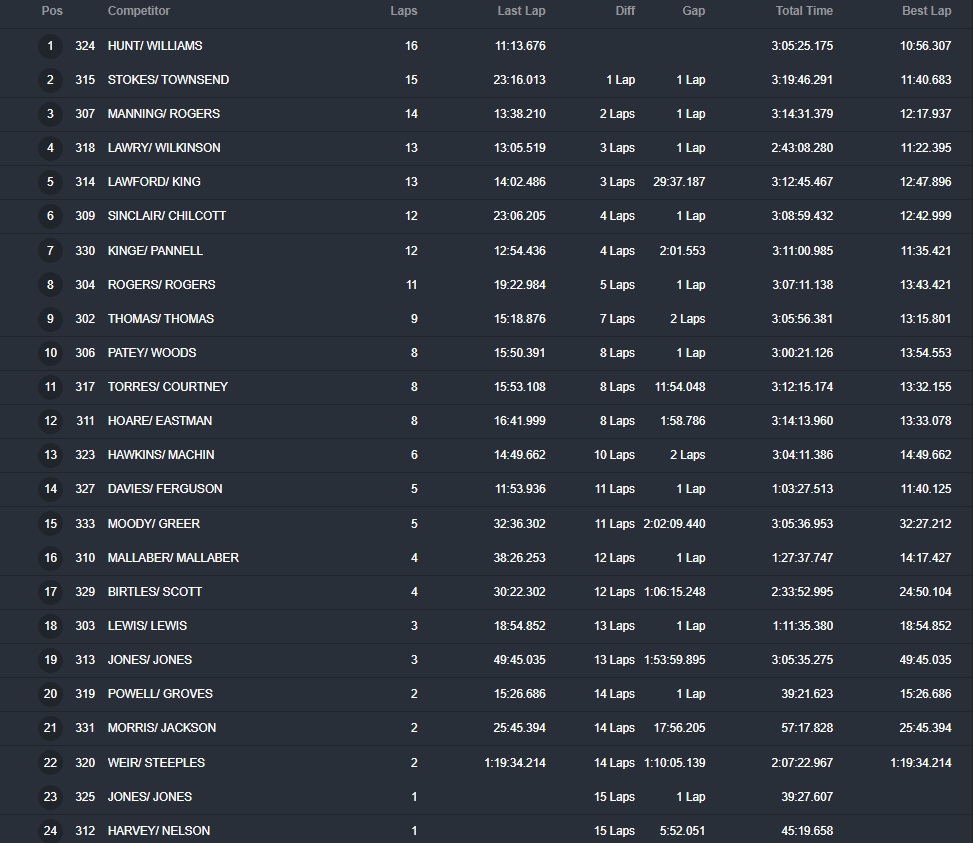The height and width of the screenshot is (843, 973).
Task: Select the position 20 badge icon
Action: pyautogui.click(x=51, y=694)
